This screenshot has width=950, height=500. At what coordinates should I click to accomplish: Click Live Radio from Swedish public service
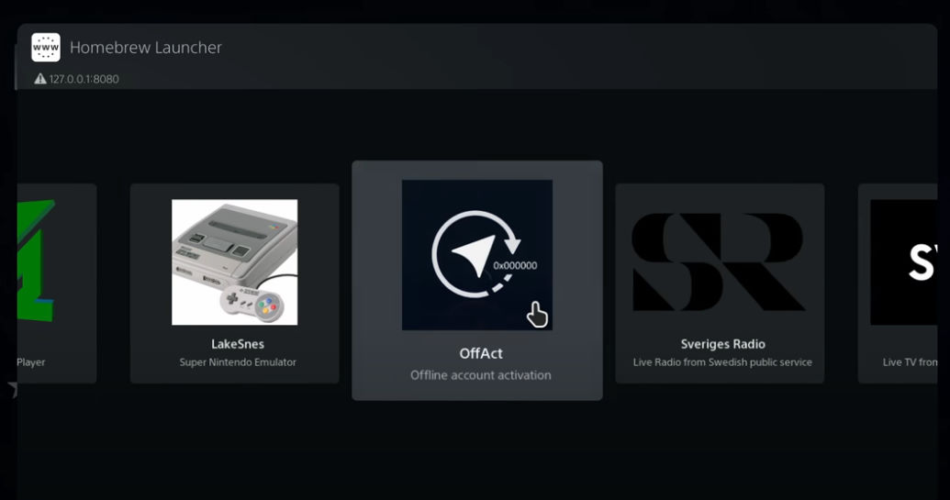click(x=722, y=362)
